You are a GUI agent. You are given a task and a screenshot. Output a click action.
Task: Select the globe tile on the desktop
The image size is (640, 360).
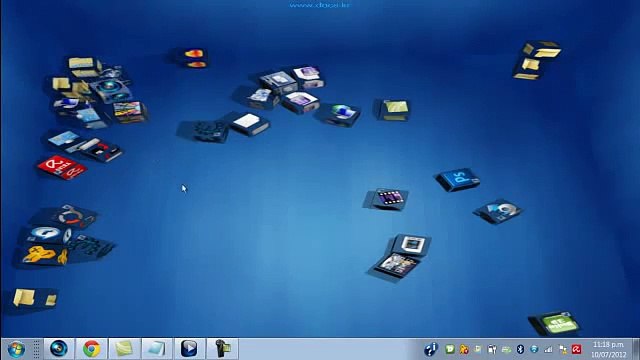click(x=341, y=114)
